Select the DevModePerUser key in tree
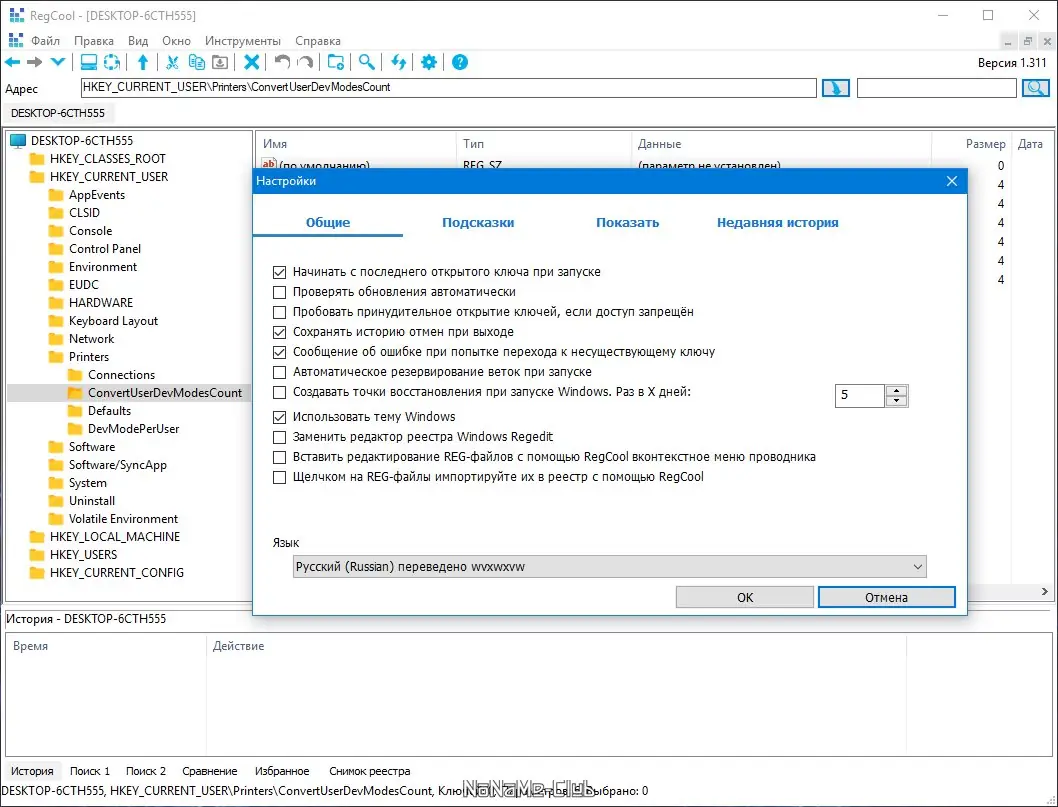The image size is (1058, 807). [x=134, y=429]
